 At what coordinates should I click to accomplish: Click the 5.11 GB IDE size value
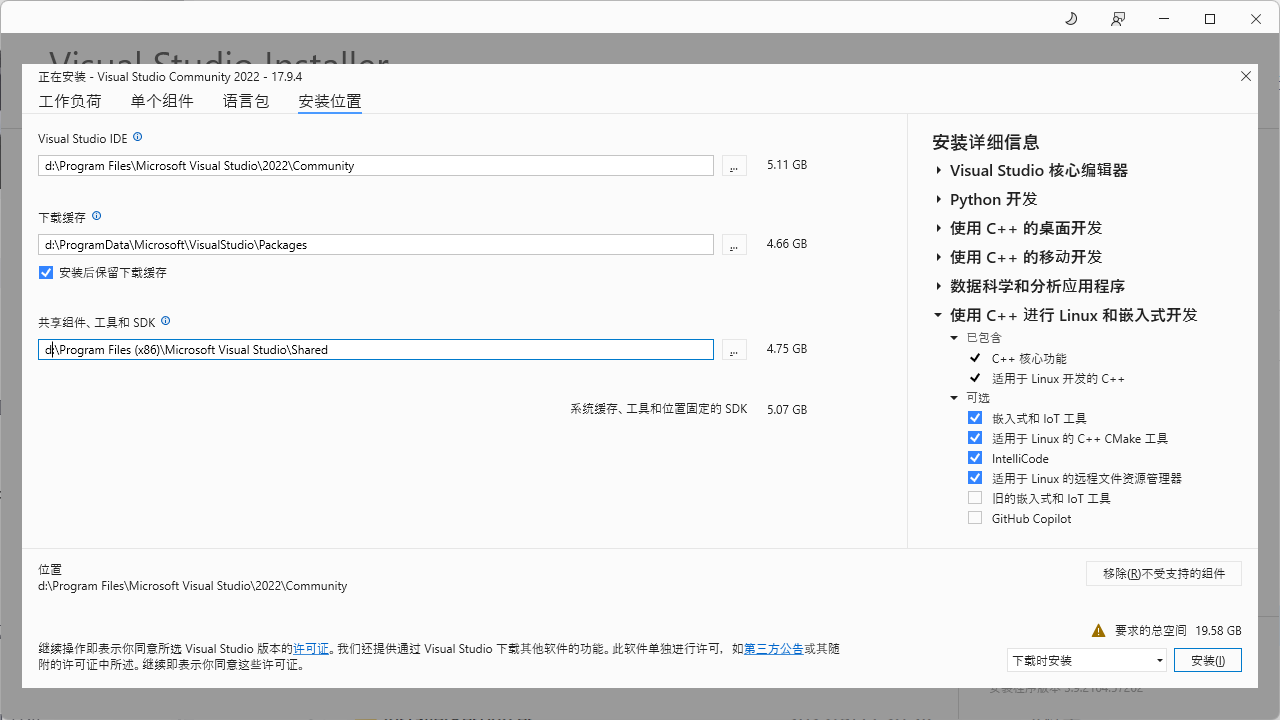787,165
